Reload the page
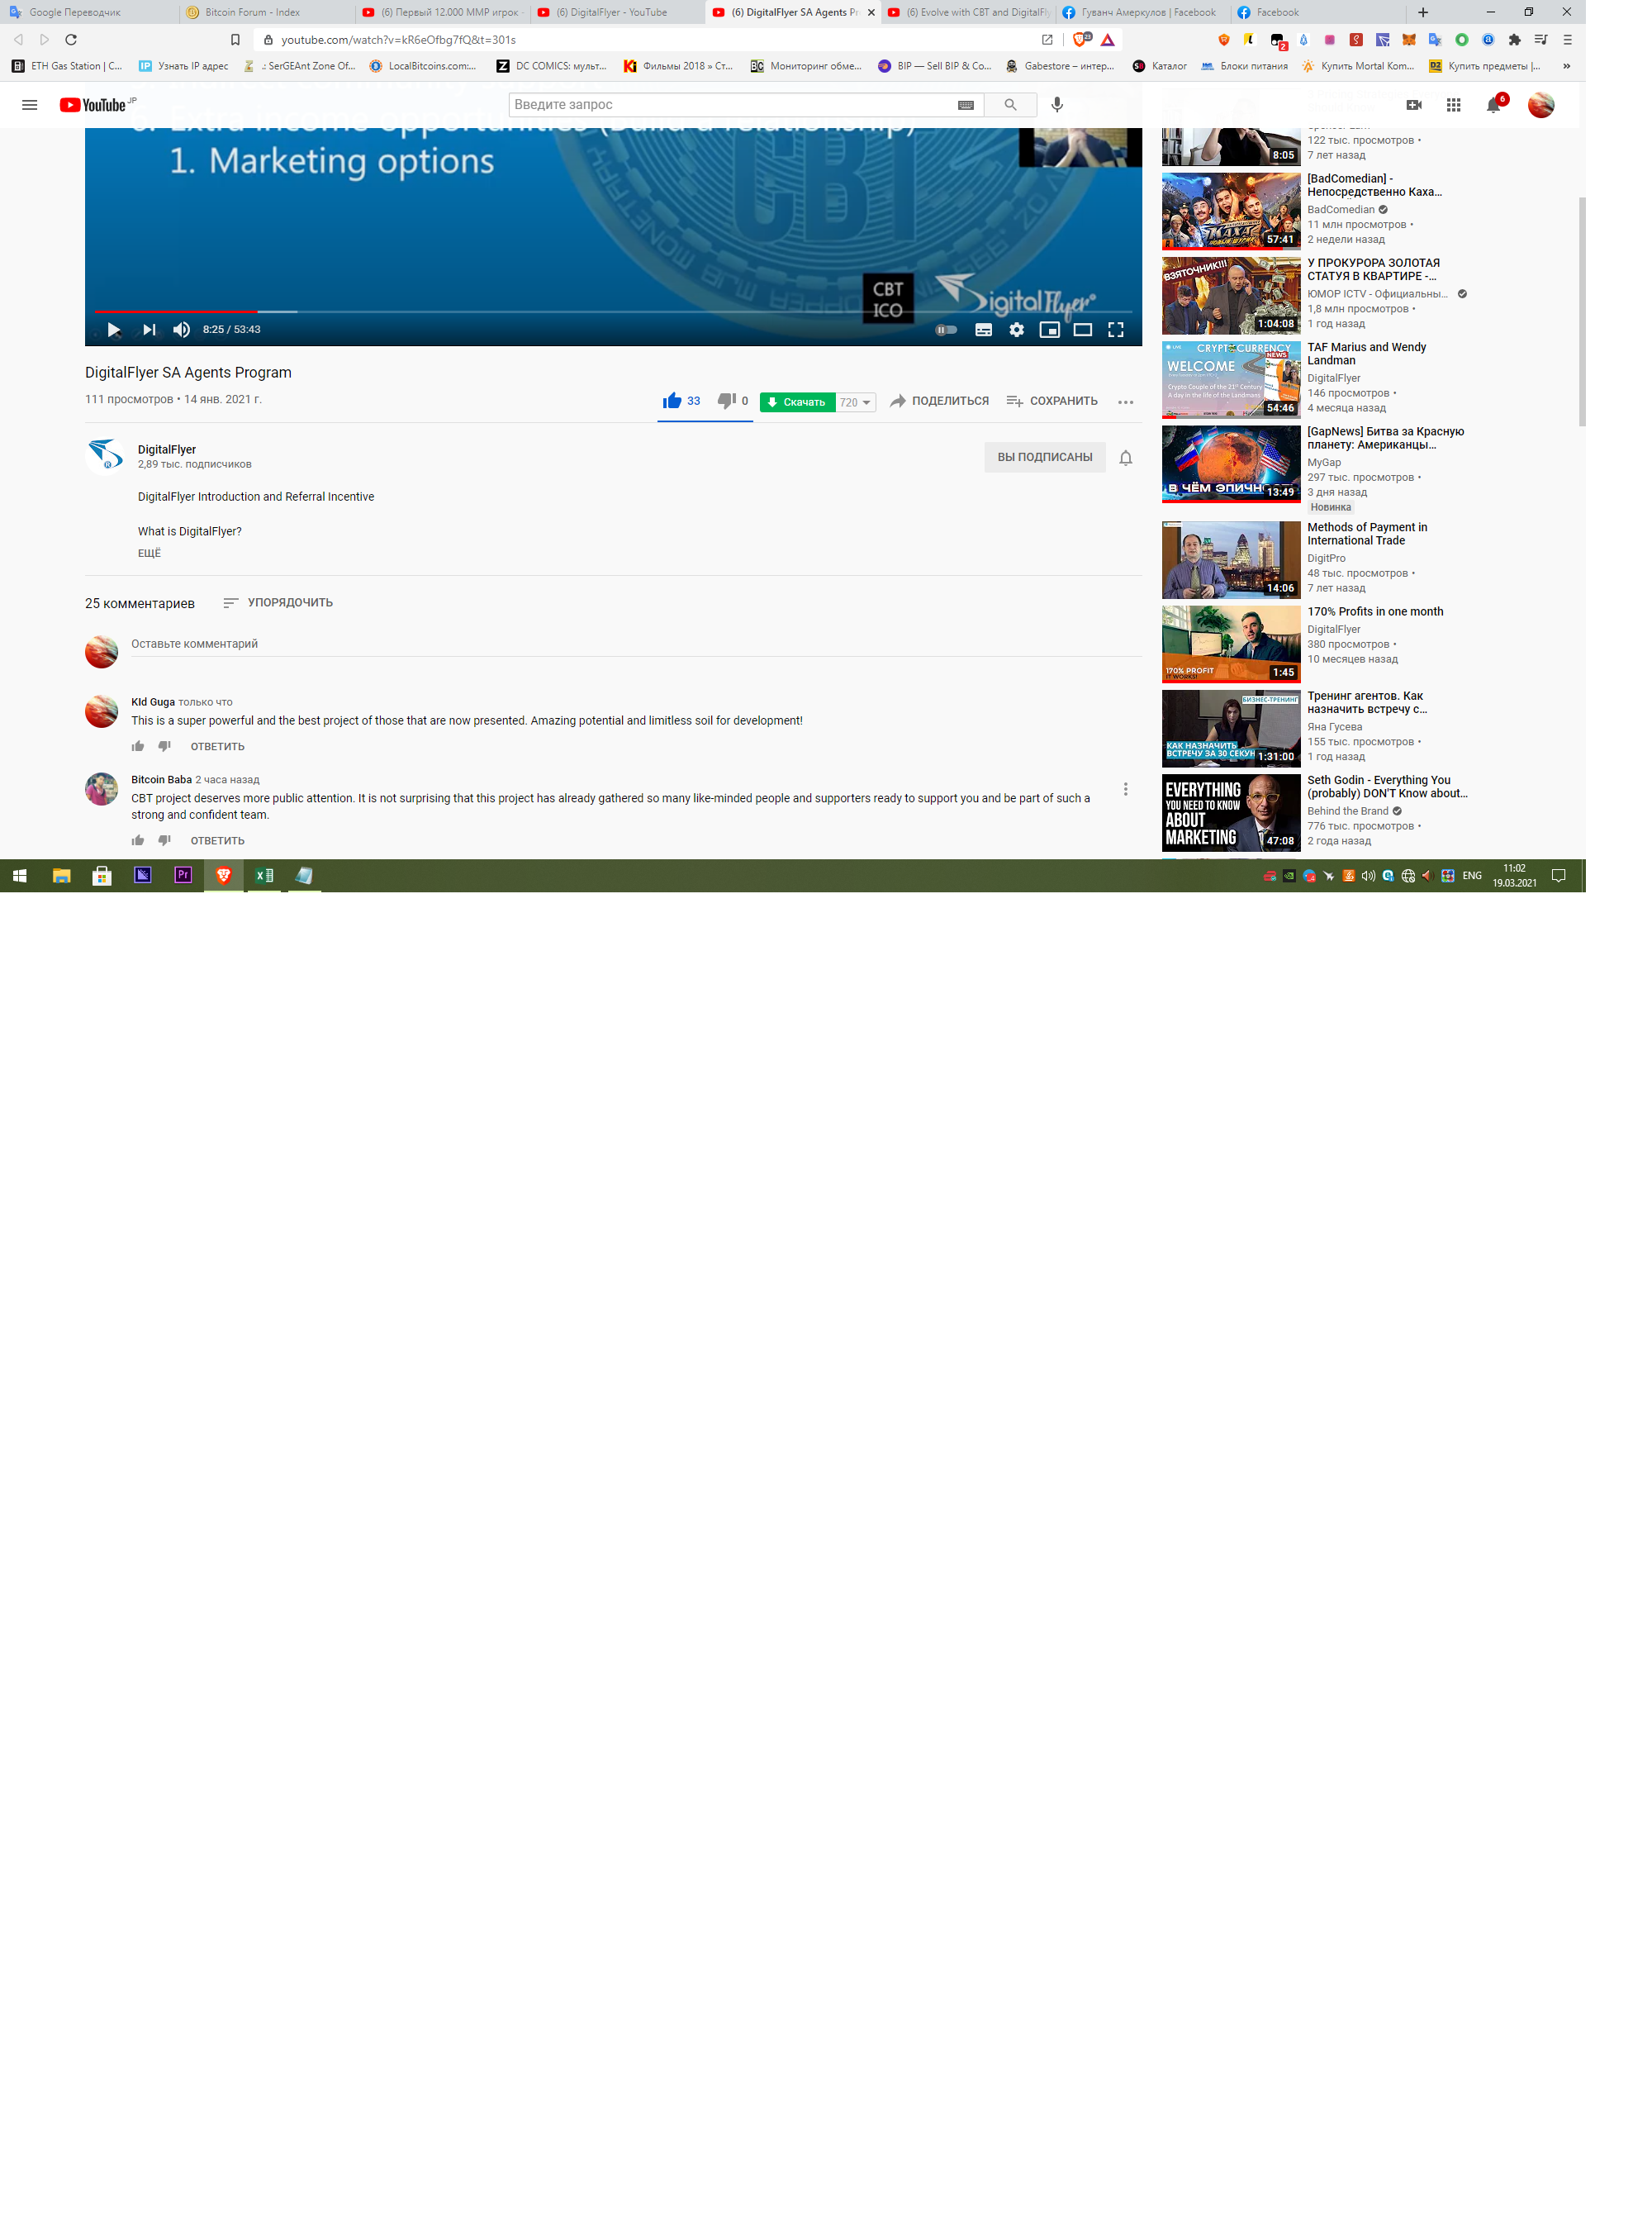The image size is (1652, 2225). point(71,40)
